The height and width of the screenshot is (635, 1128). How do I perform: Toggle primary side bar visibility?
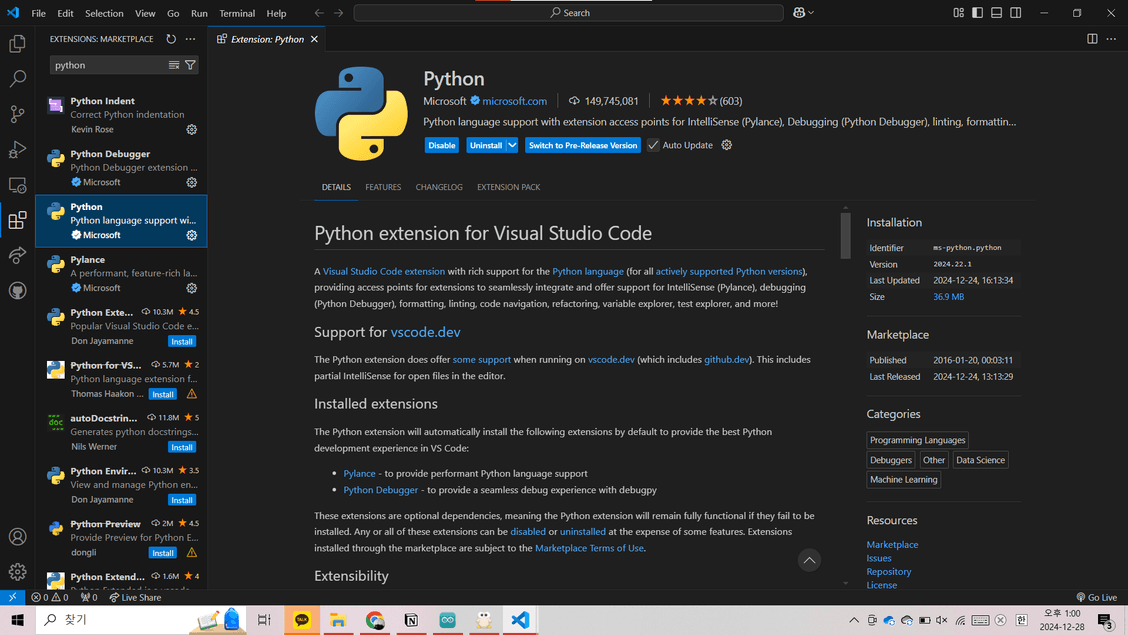pyautogui.click(x=977, y=12)
